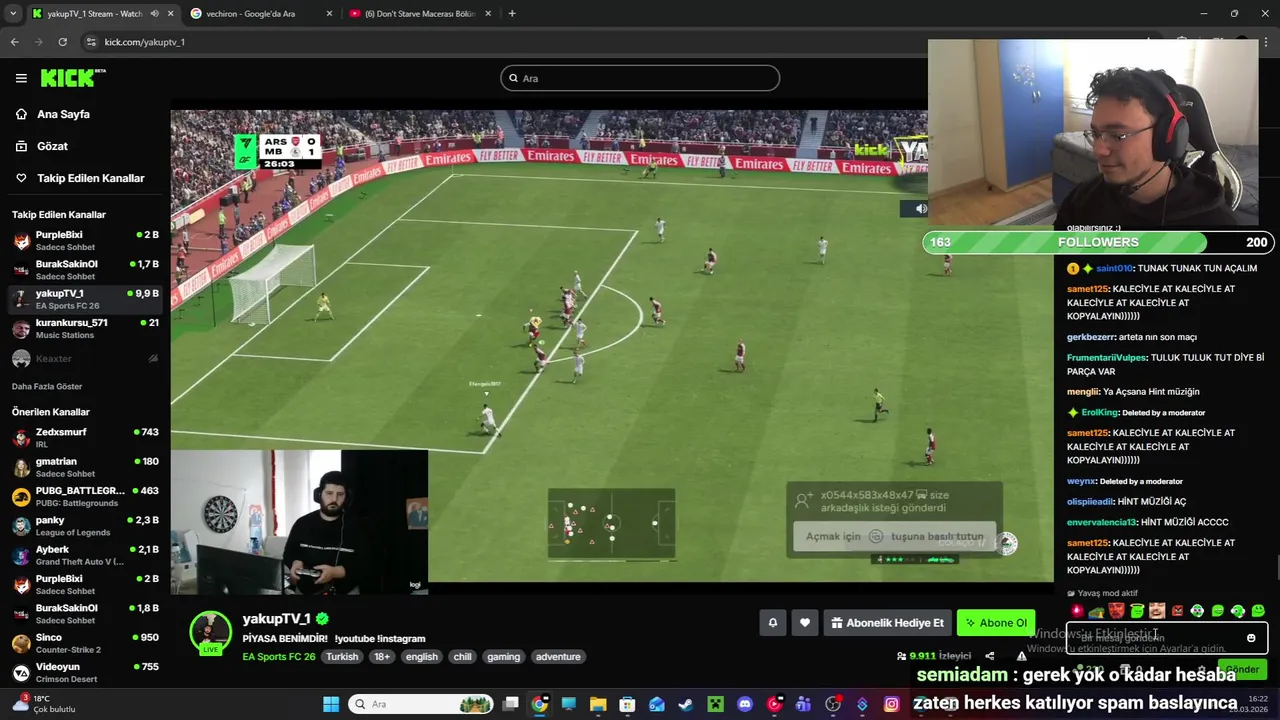
Task: Open Steam from the taskbar
Action: 686,704
